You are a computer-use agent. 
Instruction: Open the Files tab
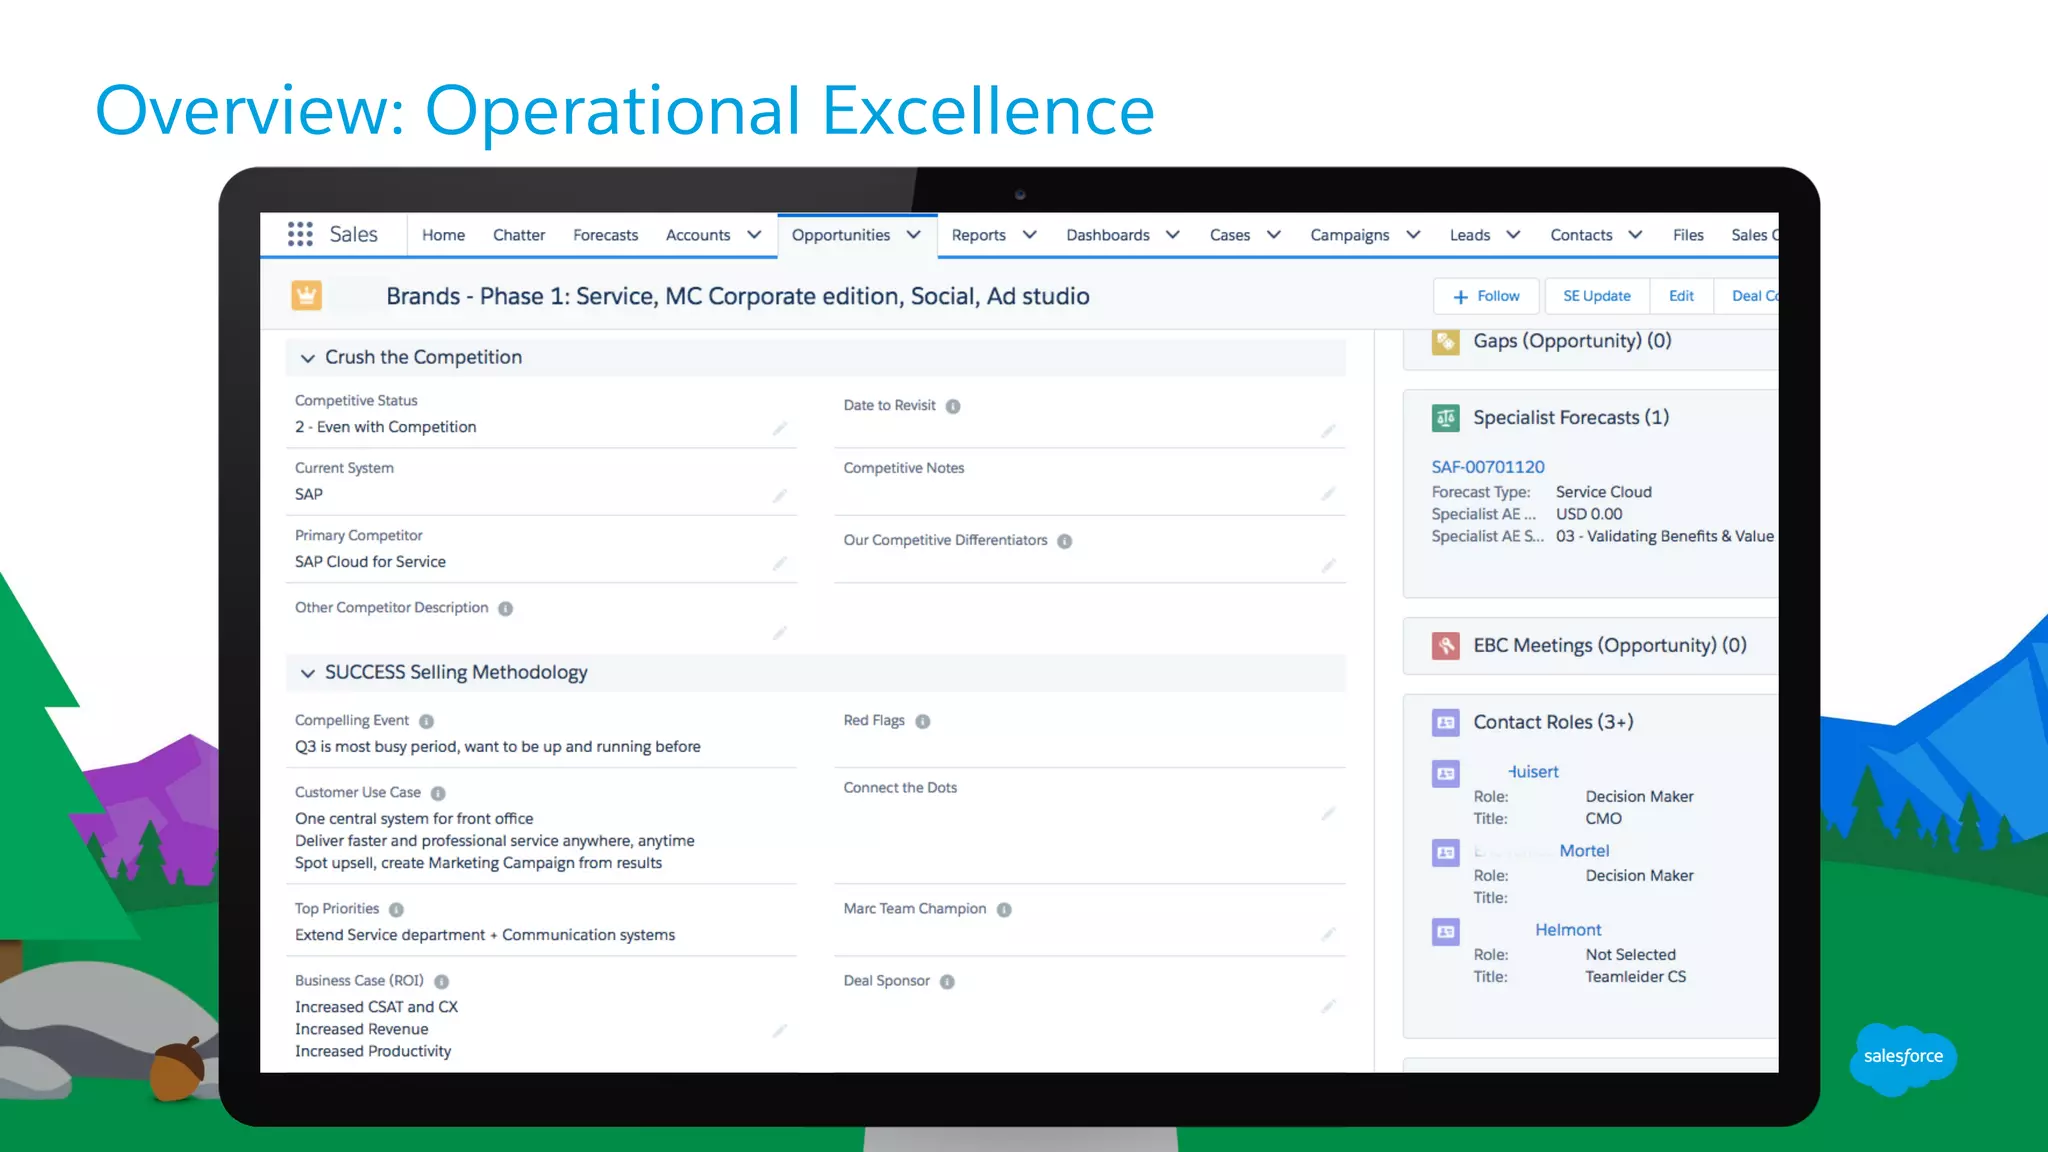pos(1688,235)
